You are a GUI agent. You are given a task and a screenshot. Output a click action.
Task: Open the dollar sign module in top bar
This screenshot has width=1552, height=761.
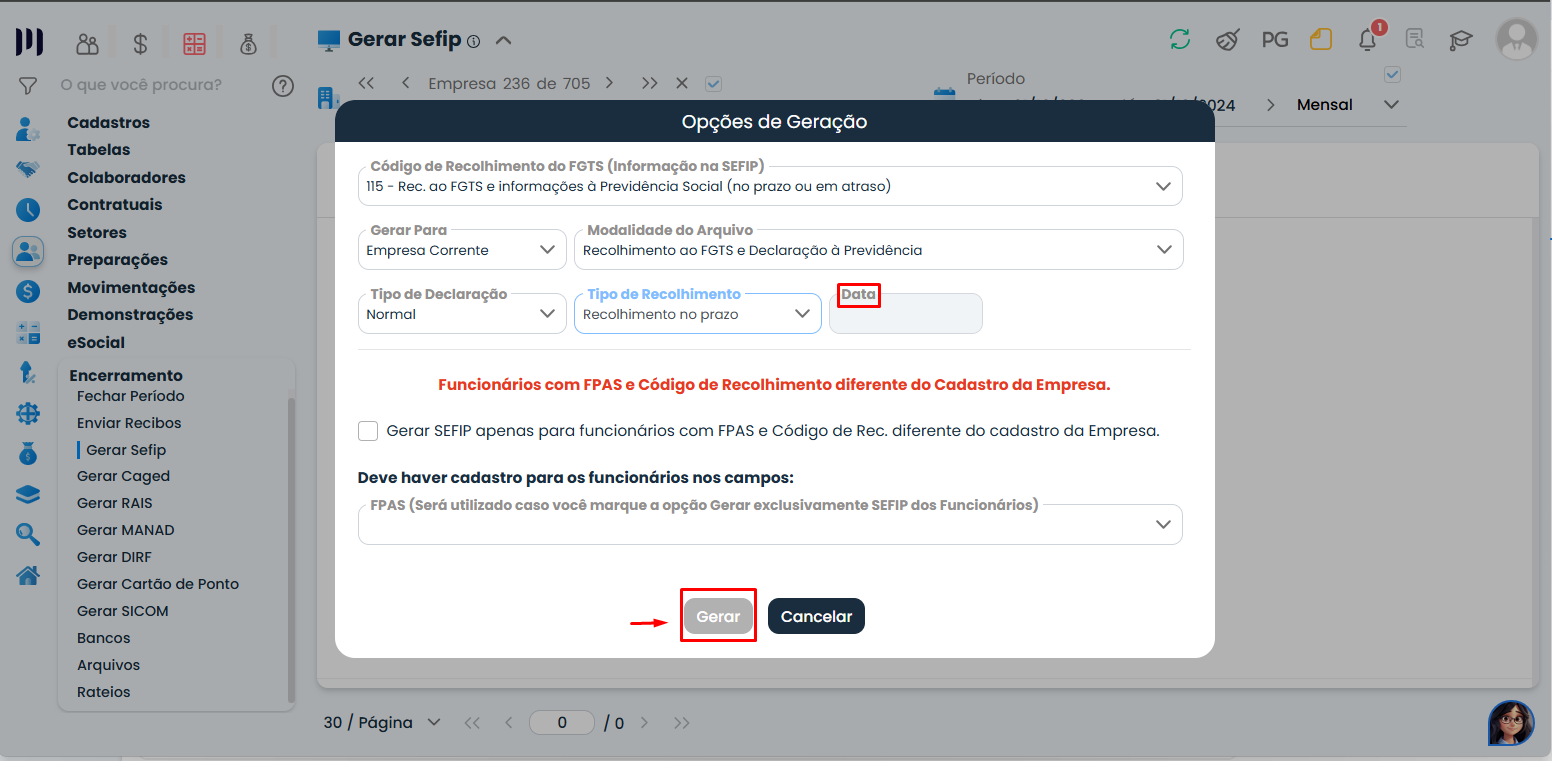pos(140,44)
